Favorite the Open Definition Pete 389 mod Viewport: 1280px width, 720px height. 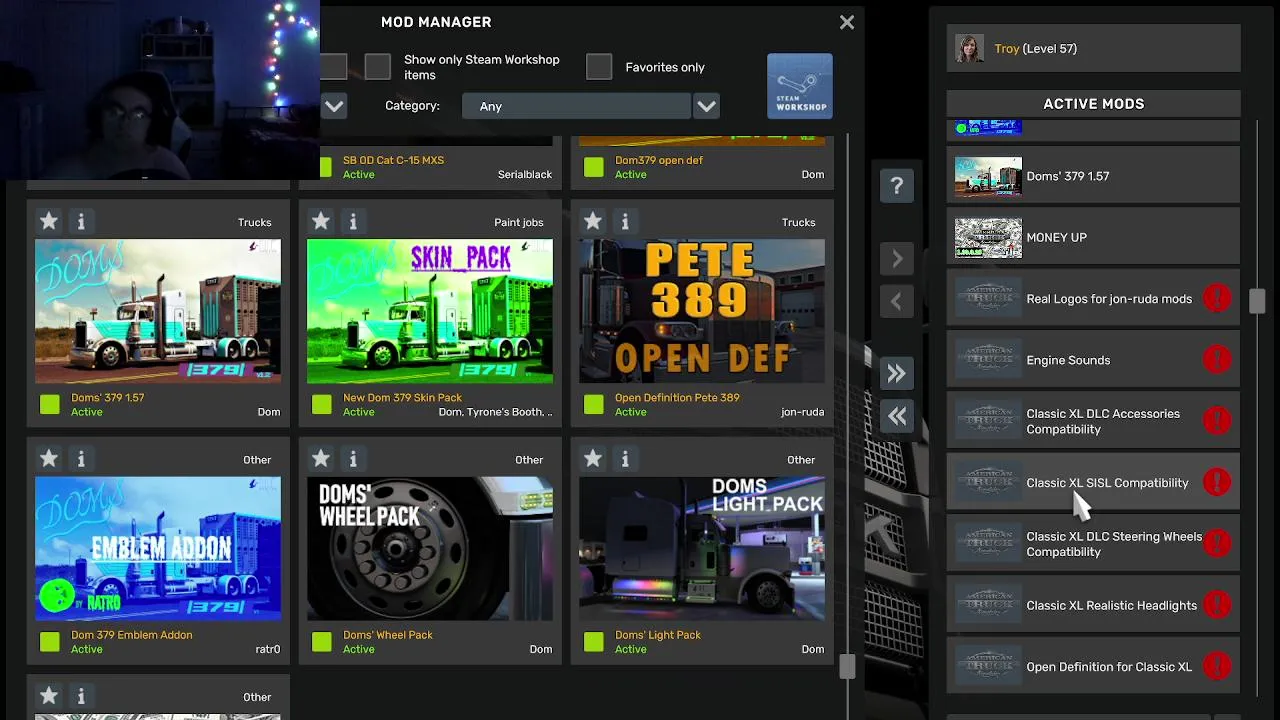click(593, 221)
